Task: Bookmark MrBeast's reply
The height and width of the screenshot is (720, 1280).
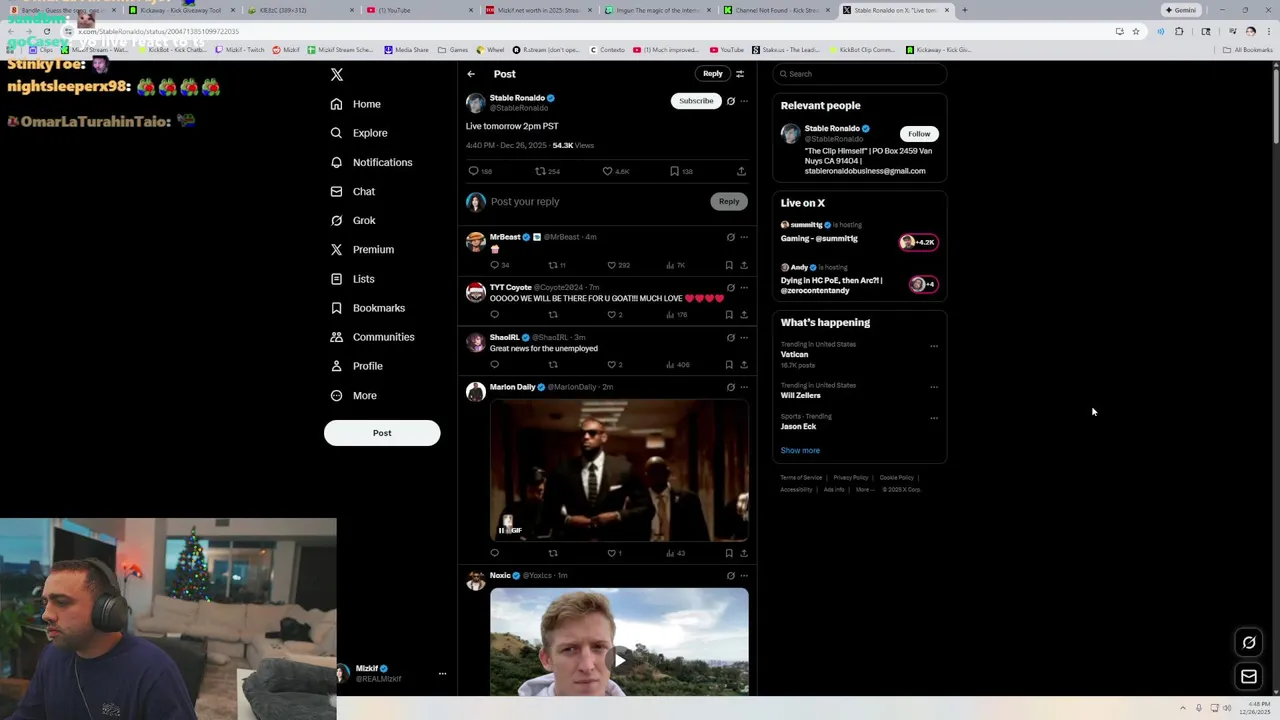Action: [729, 265]
